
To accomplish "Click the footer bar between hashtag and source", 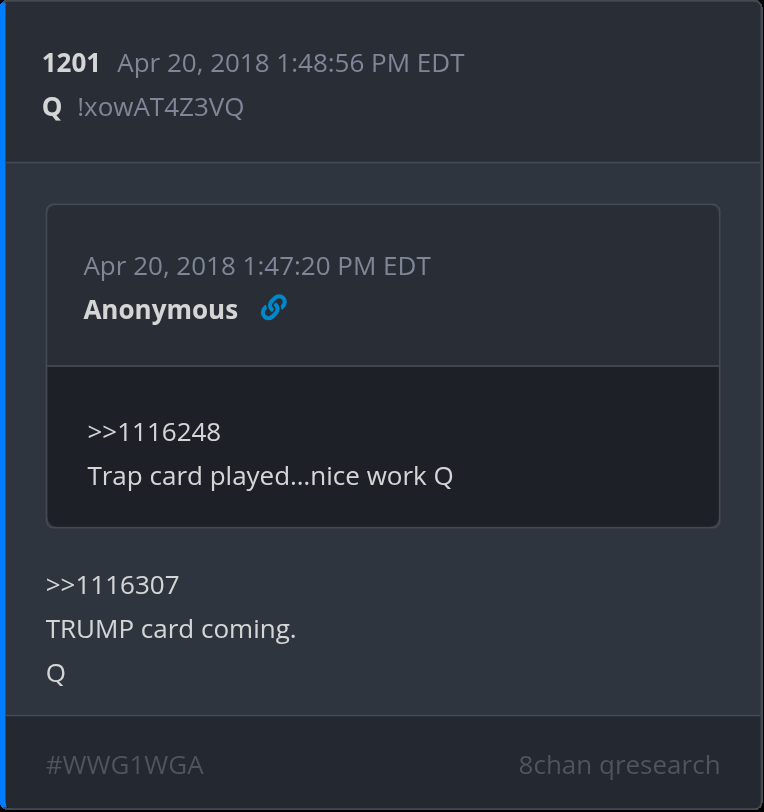I will [x=361, y=765].
